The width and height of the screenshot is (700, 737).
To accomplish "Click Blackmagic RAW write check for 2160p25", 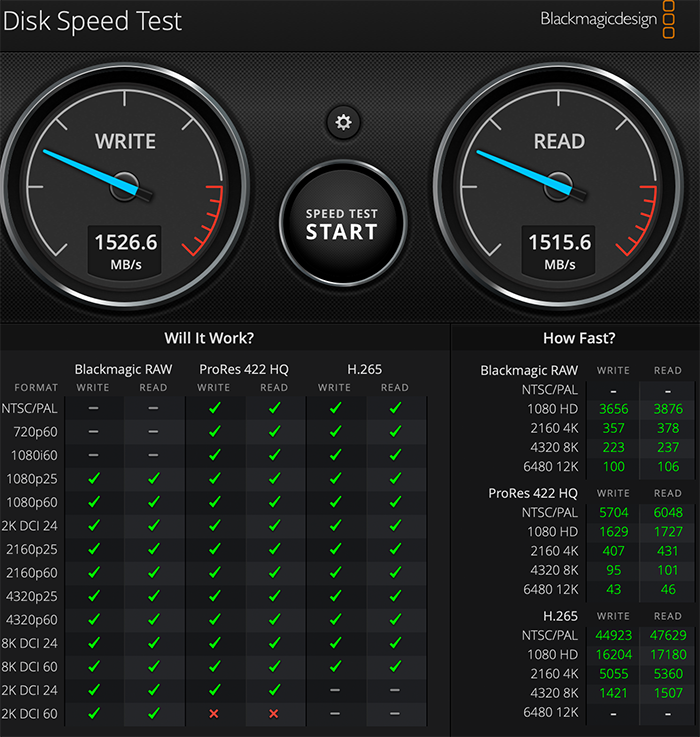I will point(94,549).
